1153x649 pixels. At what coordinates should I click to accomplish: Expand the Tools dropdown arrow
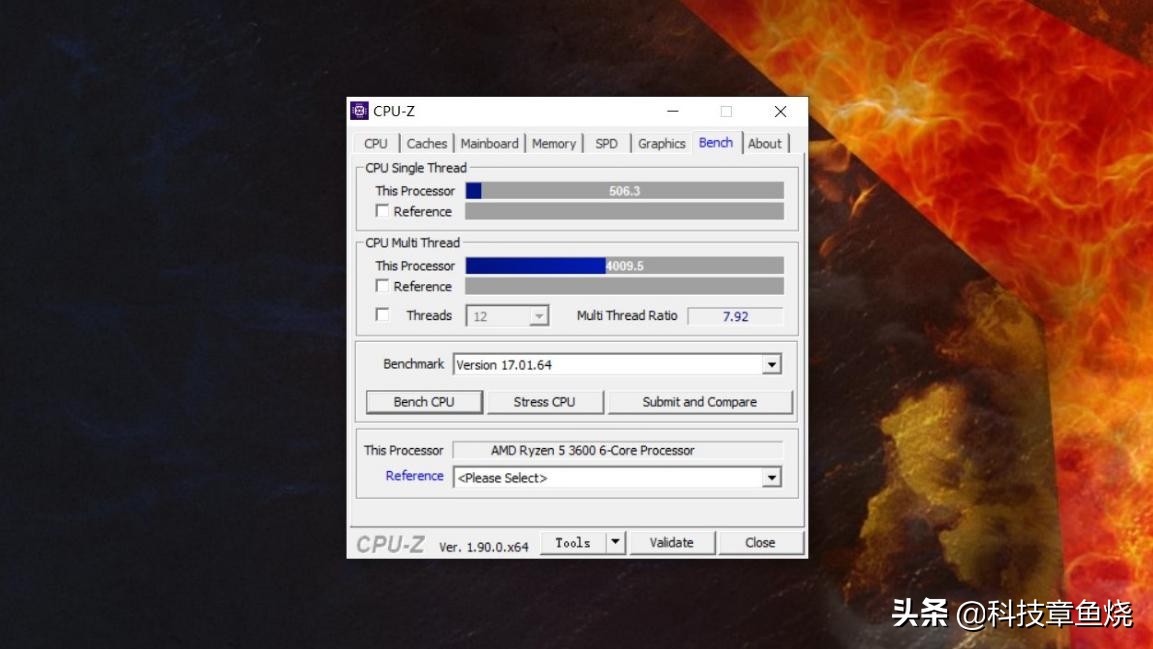tap(615, 543)
